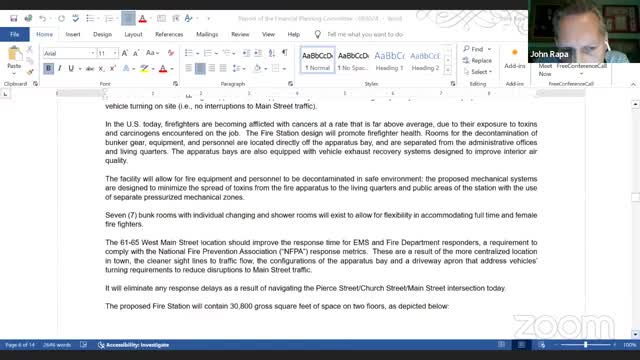Image resolution: width=640 pixels, height=360 pixels.
Task: Click the Bullets list icon
Action: click(189, 53)
